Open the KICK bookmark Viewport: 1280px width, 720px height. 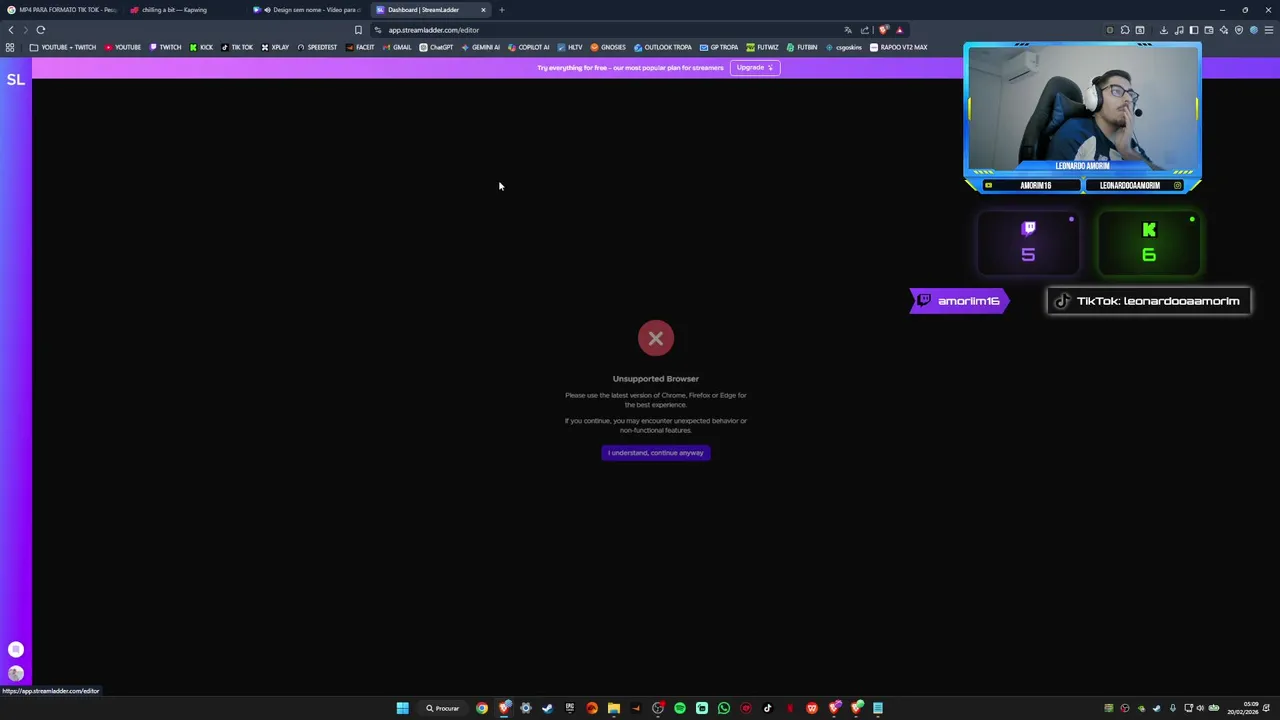(201, 47)
